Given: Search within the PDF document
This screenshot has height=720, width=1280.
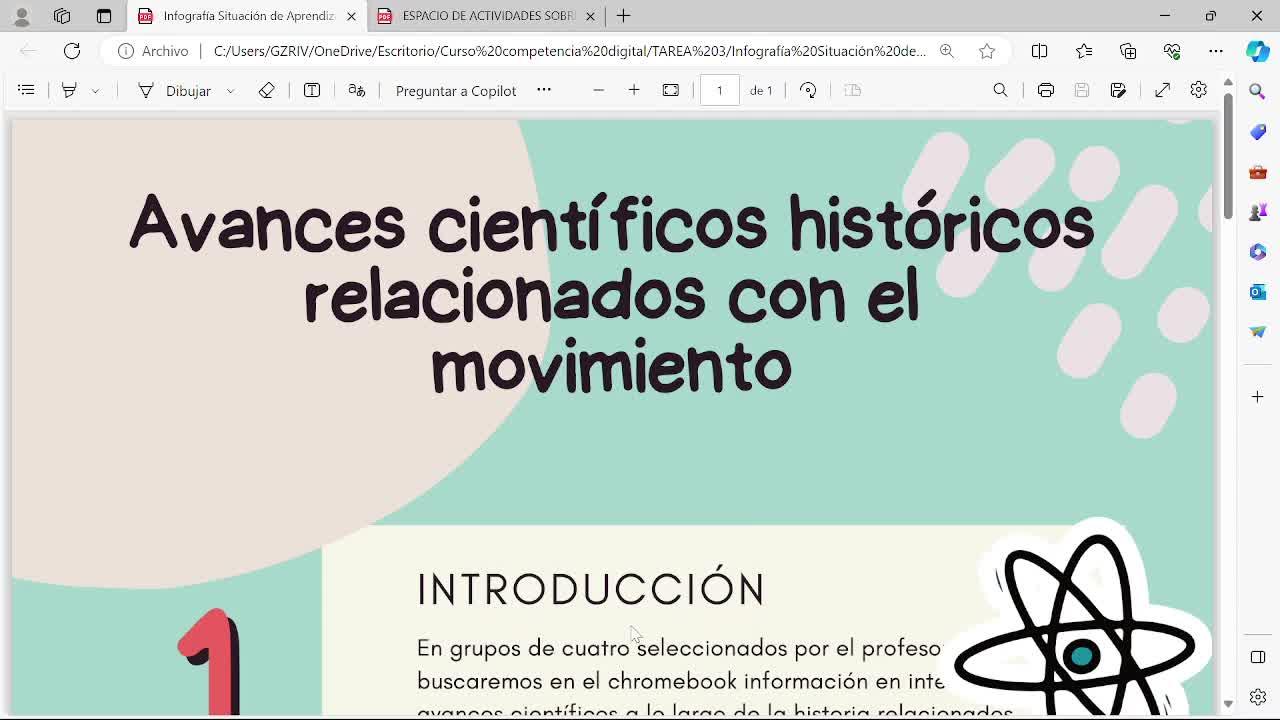Looking at the screenshot, I should (x=1000, y=90).
